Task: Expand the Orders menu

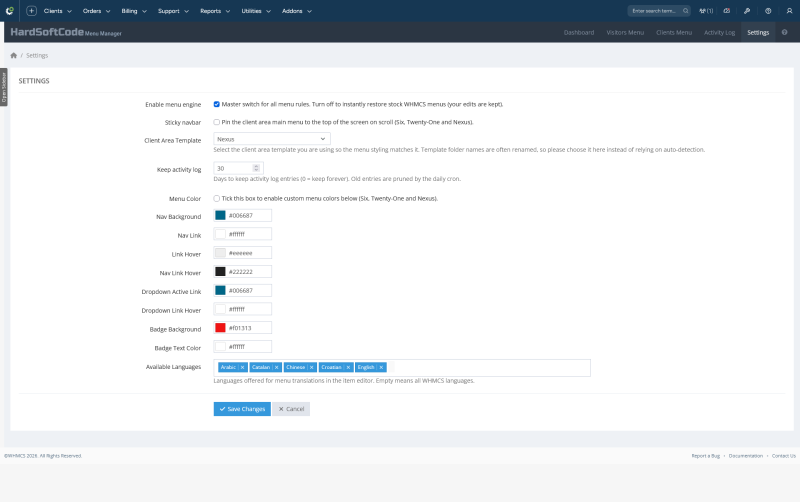Action: [96, 11]
